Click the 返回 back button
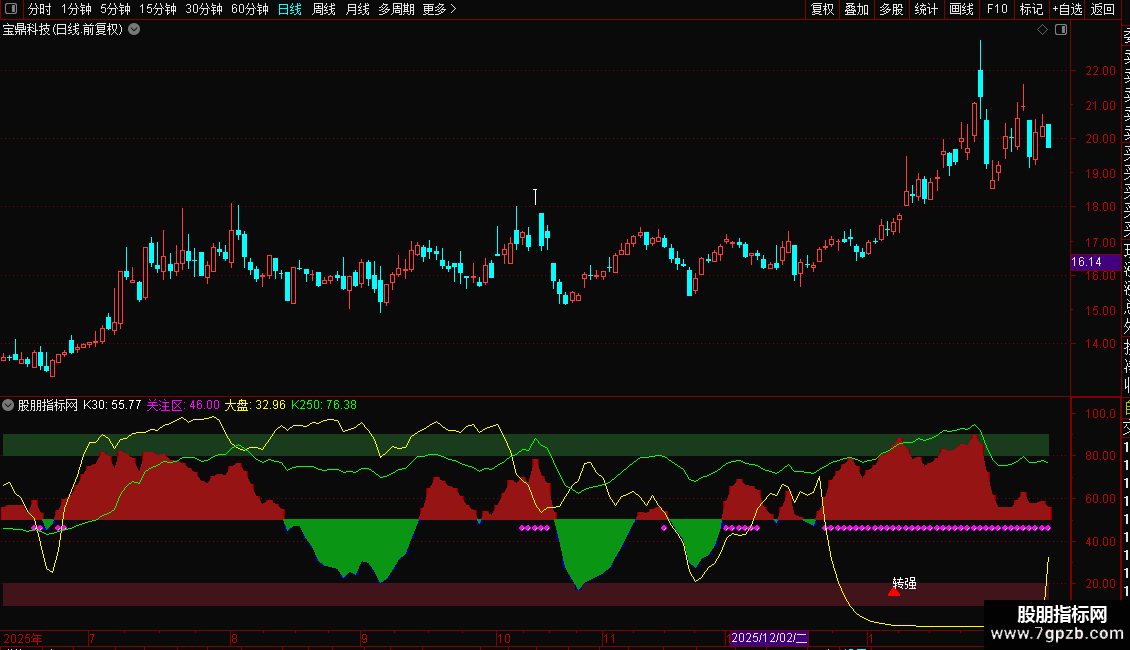 [x=1103, y=9]
